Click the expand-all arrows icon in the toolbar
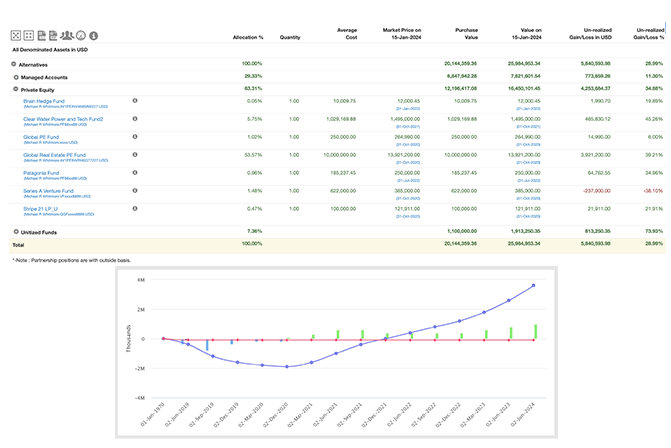 [x=16, y=35]
